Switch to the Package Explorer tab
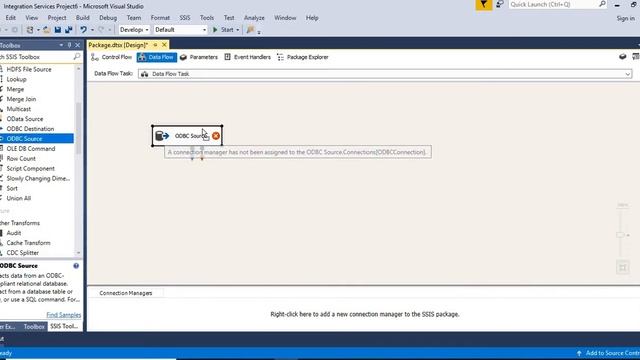Viewport: 640px width, 360px height. (302, 57)
